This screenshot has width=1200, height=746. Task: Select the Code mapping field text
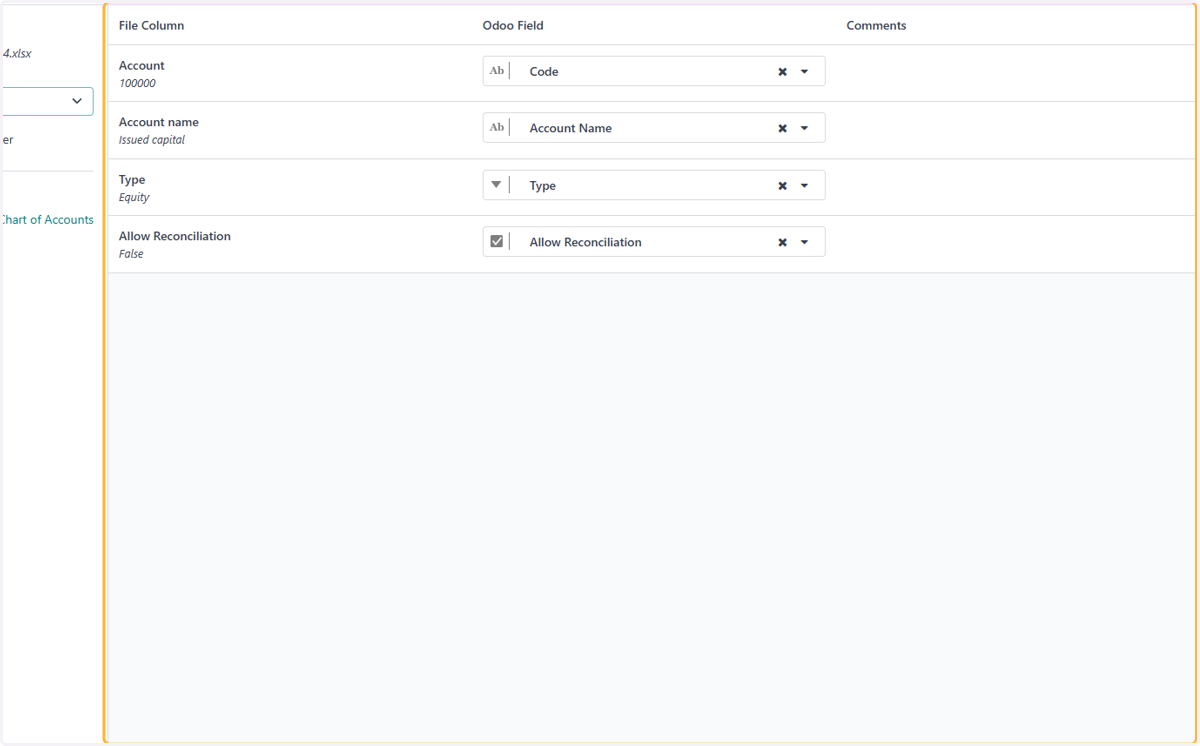(x=544, y=72)
